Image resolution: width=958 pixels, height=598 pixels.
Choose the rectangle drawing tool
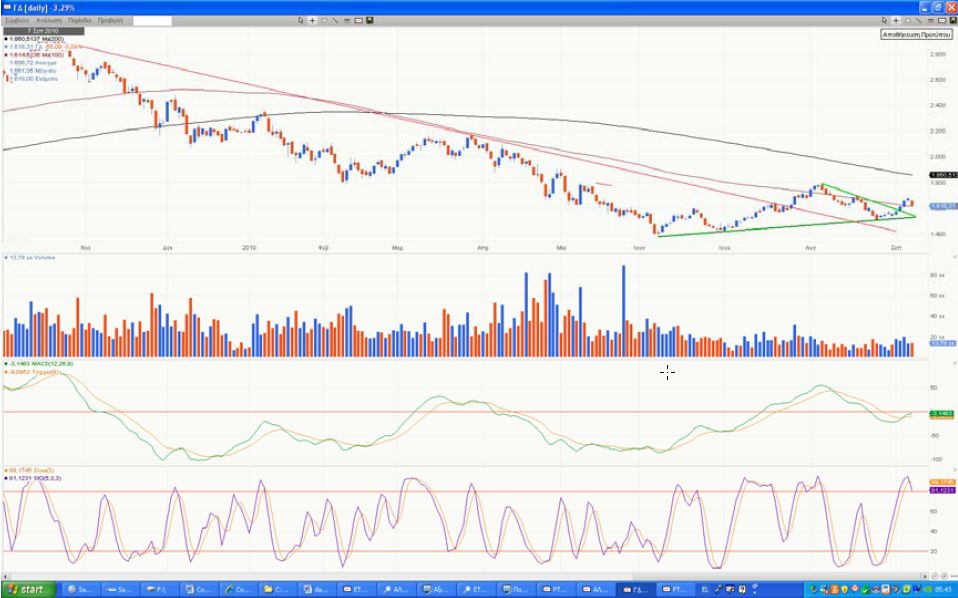(x=324, y=20)
